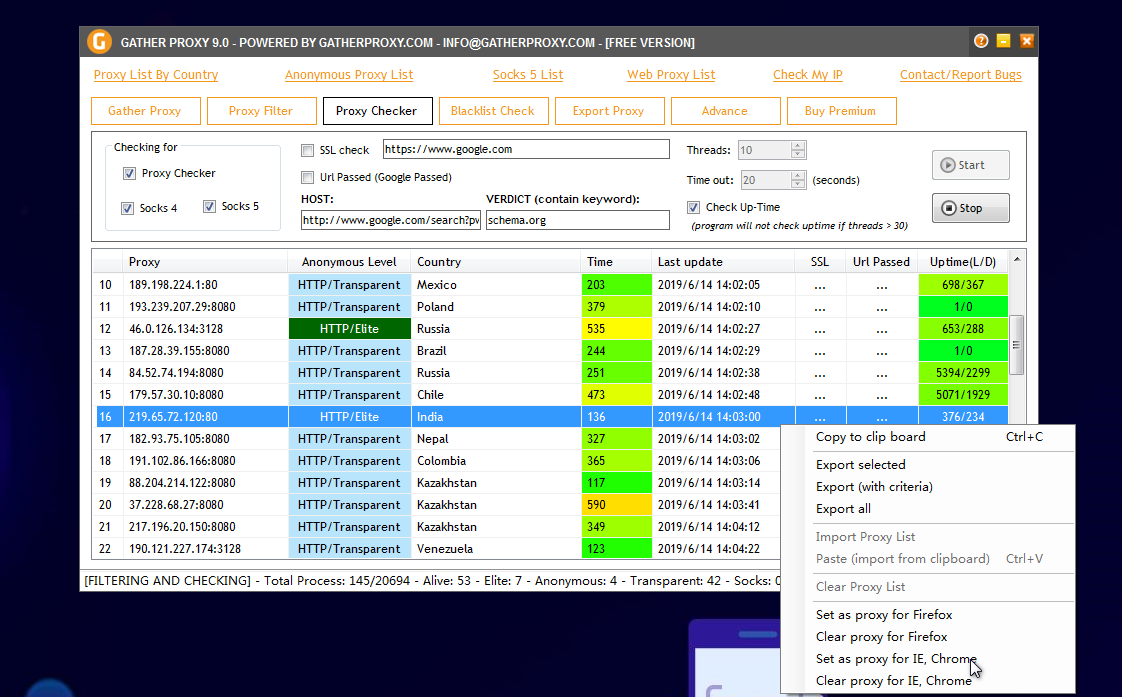This screenshot has height=697, width=1122.
Task: Choose Set as proxy for Firefox
Action: tap(929, 615)
